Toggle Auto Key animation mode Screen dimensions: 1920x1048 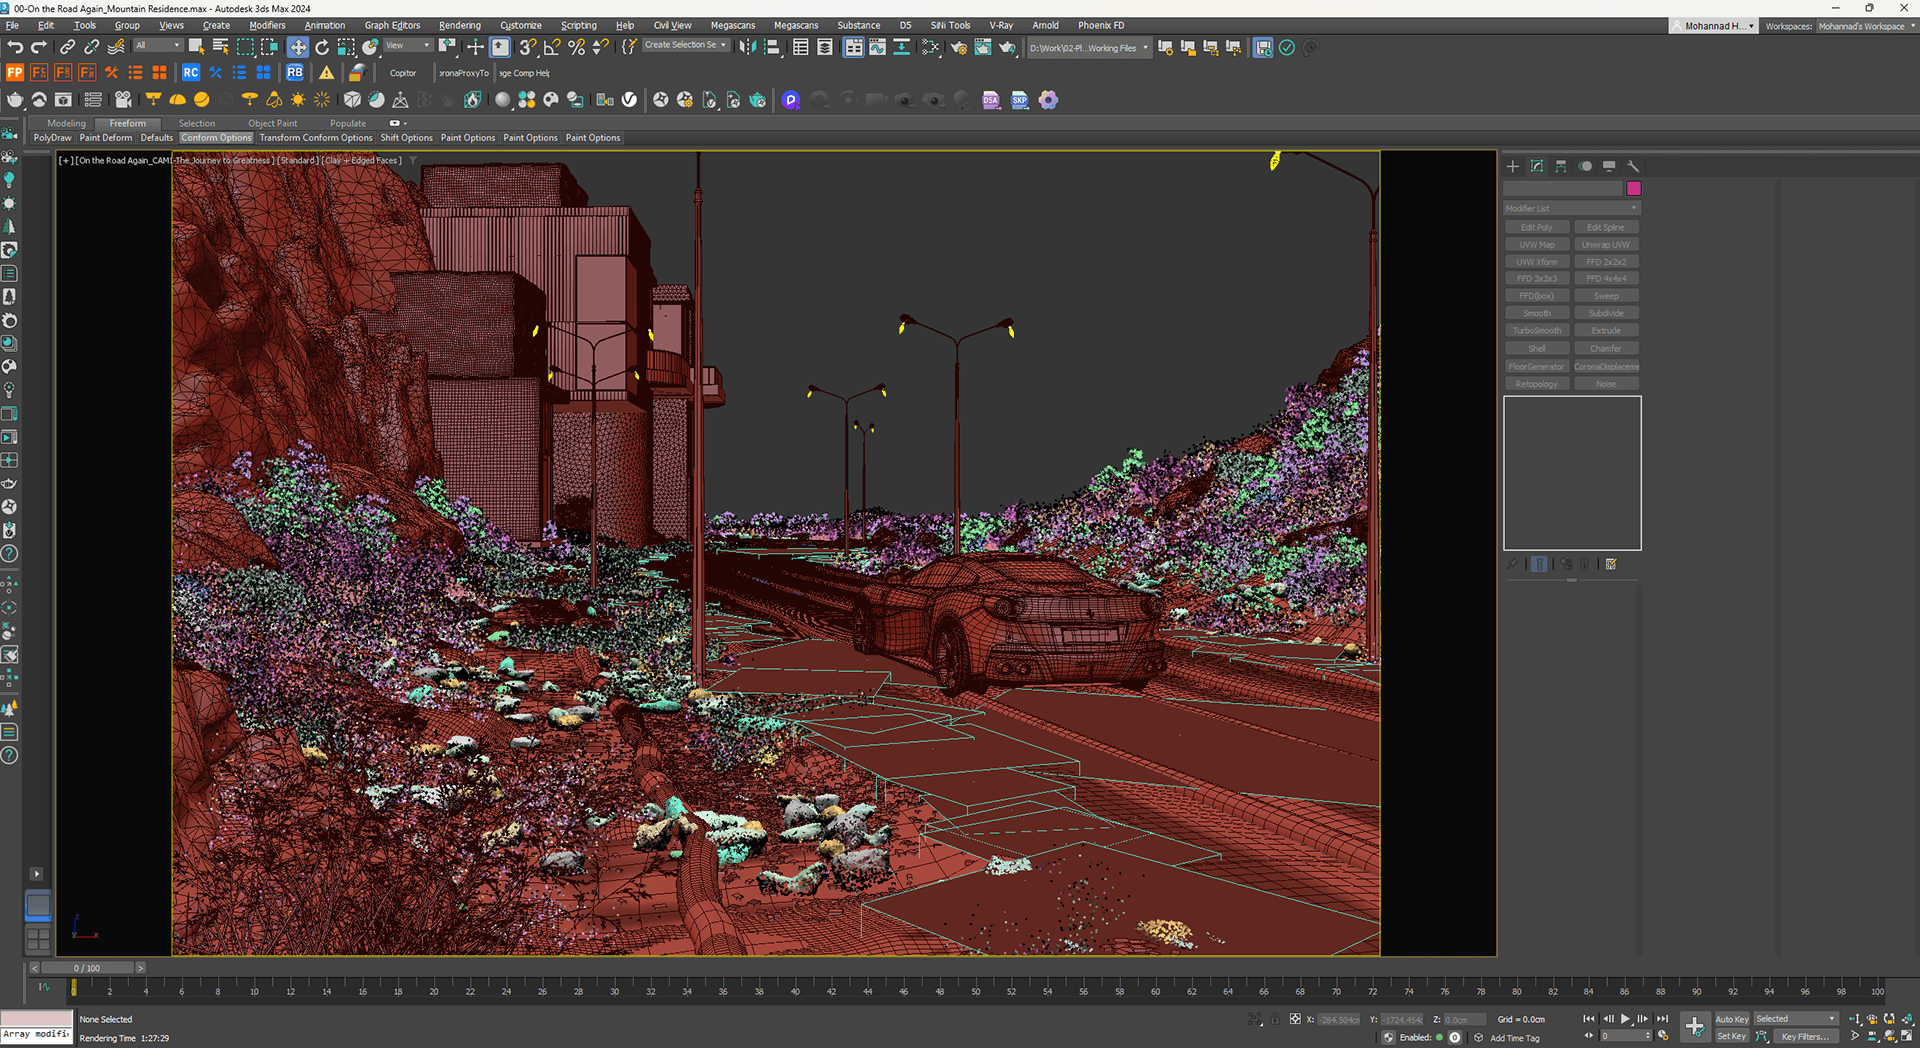click(x=1732, y=1019)
